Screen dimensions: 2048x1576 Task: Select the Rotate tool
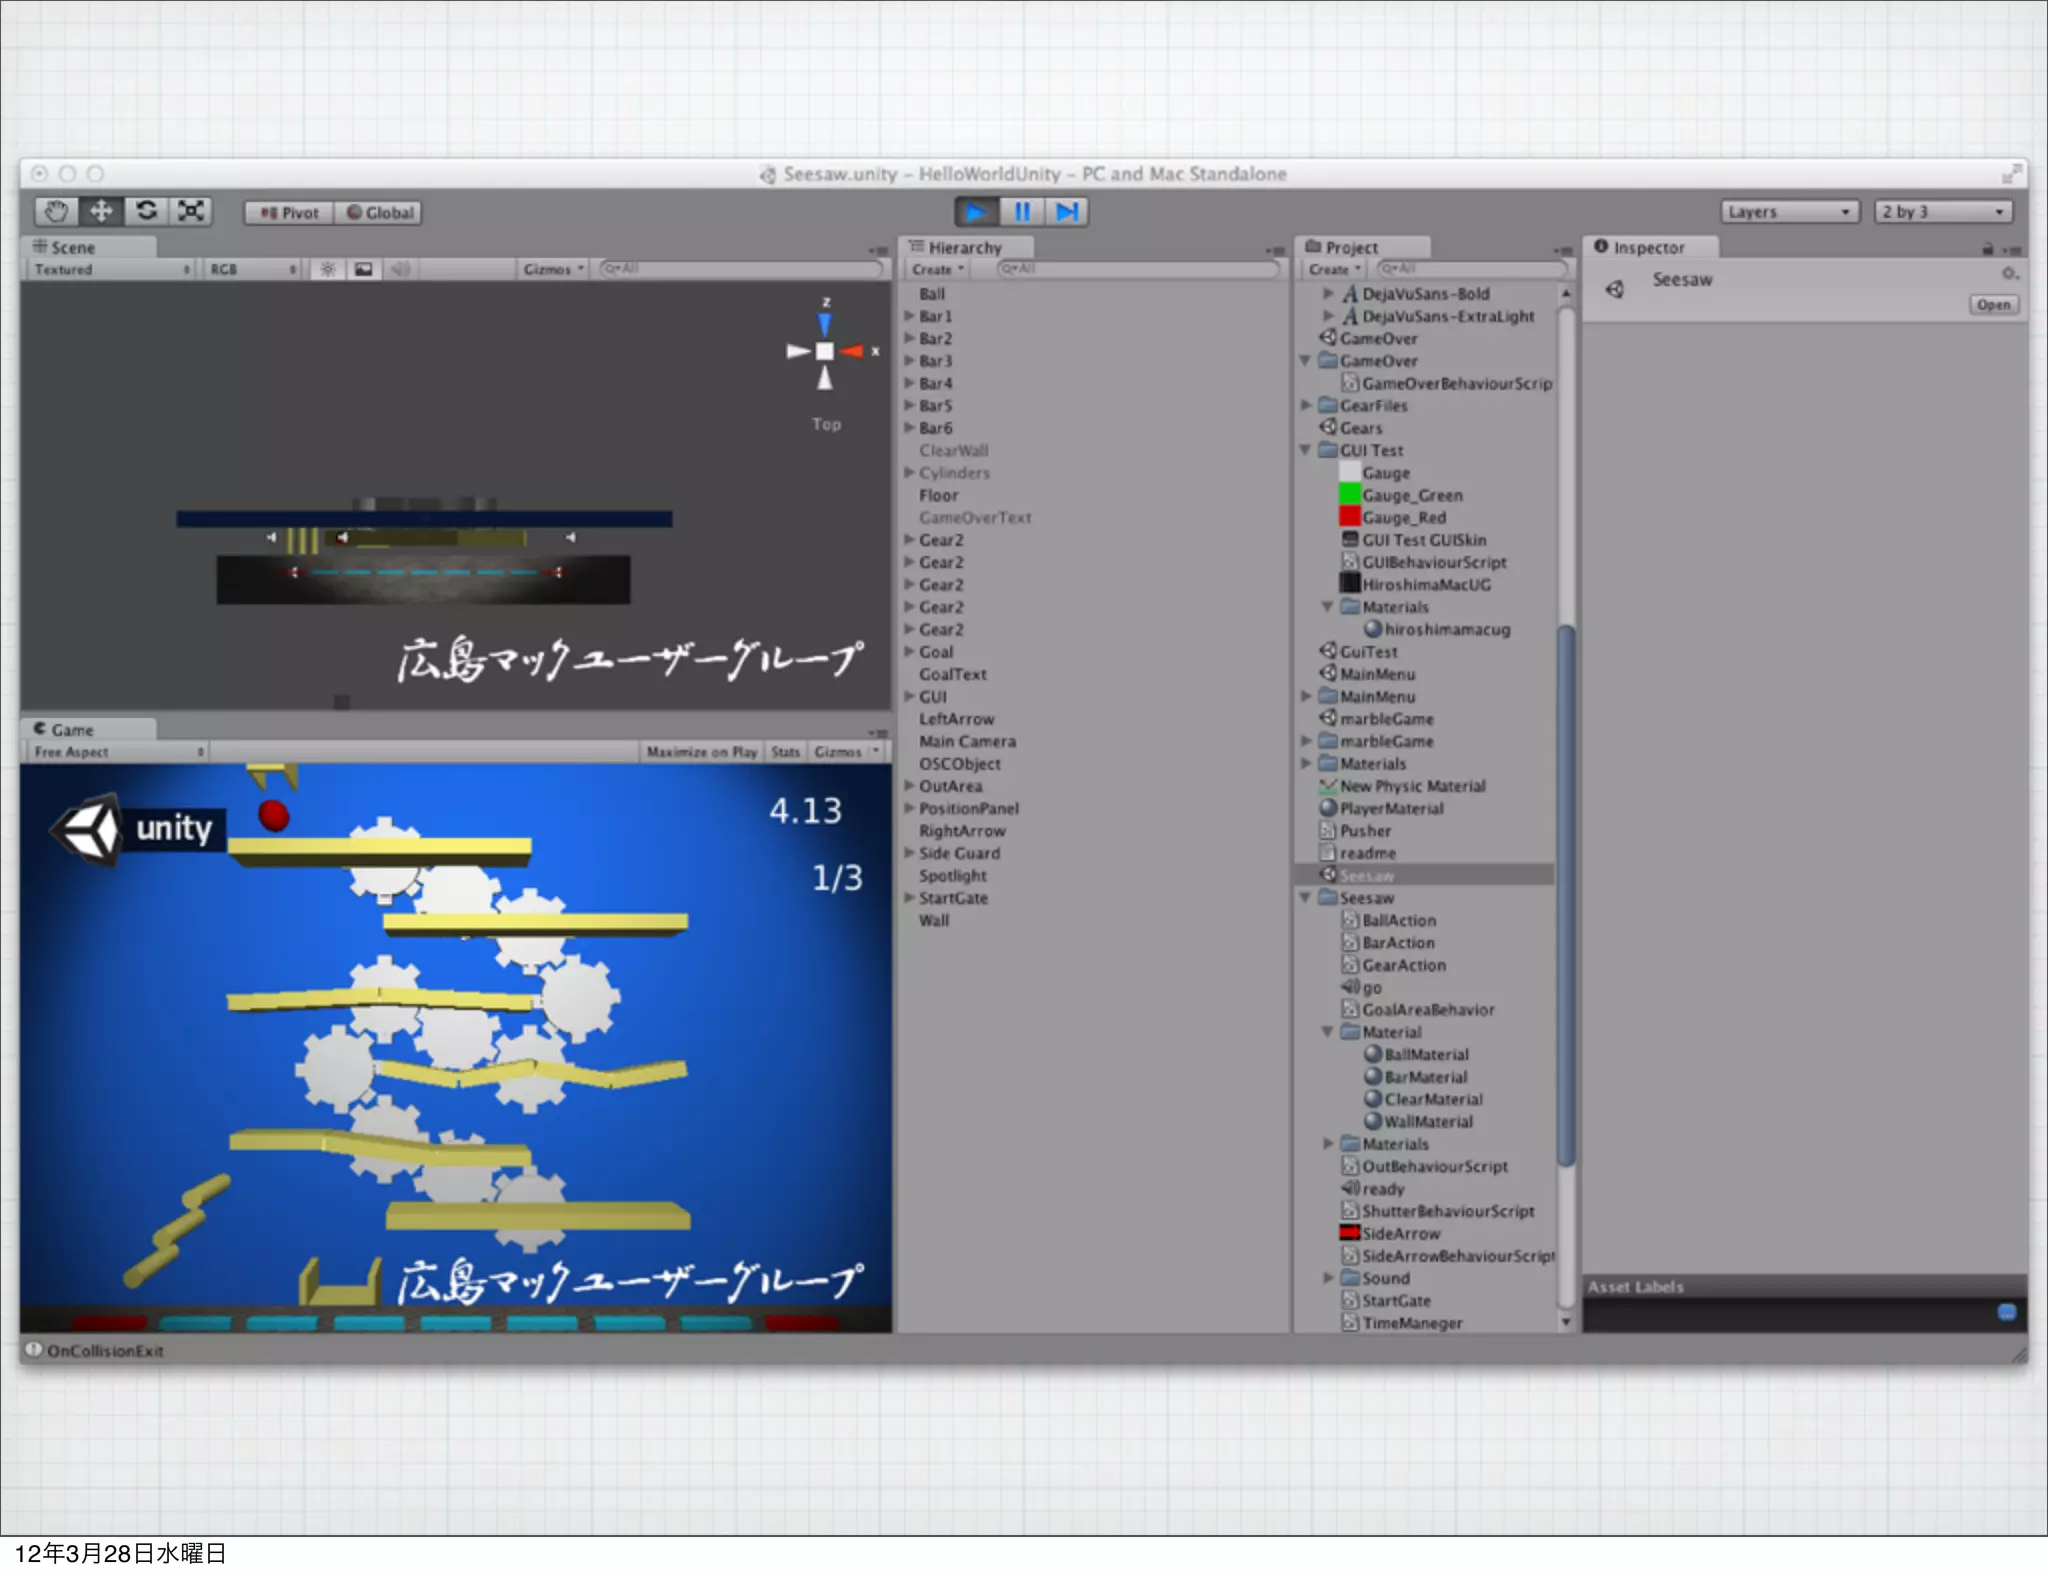pyautogui.click(x=146, y=212)
